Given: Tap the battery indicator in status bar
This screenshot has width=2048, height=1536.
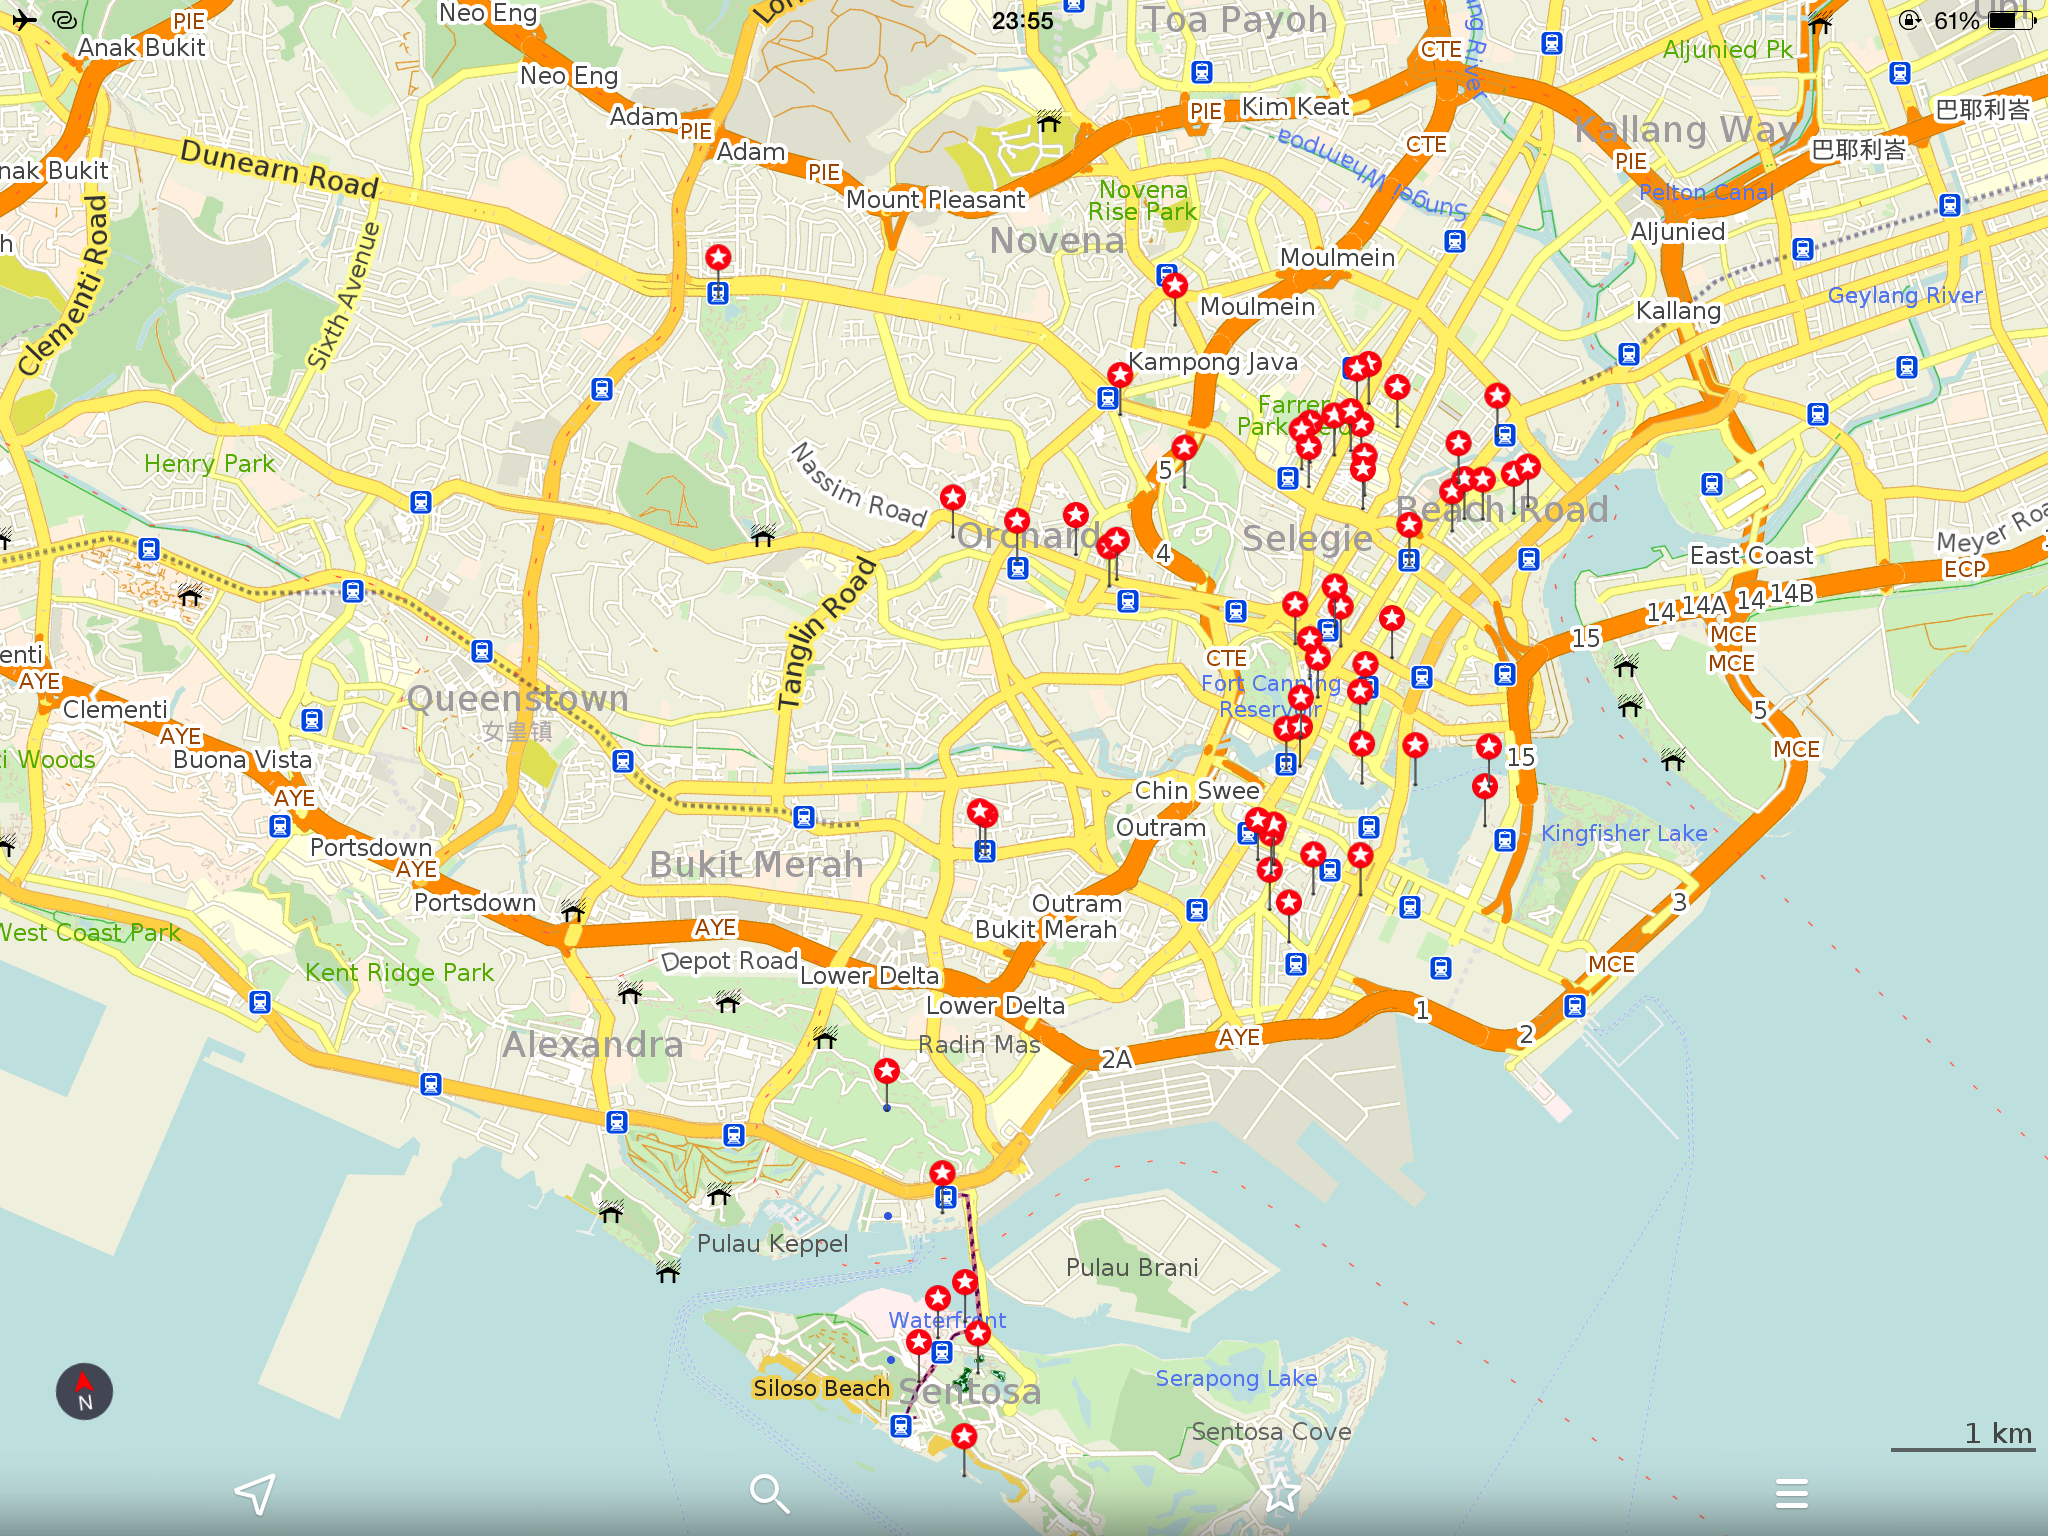Looking at the screenshot, I should pyautogui.click(x=2010, y=21).
